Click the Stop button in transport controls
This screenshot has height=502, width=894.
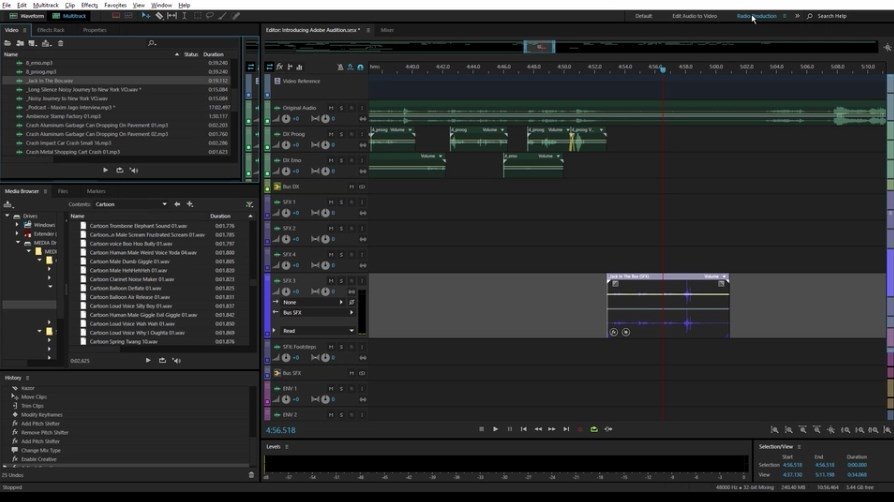[x=481, y=429]
